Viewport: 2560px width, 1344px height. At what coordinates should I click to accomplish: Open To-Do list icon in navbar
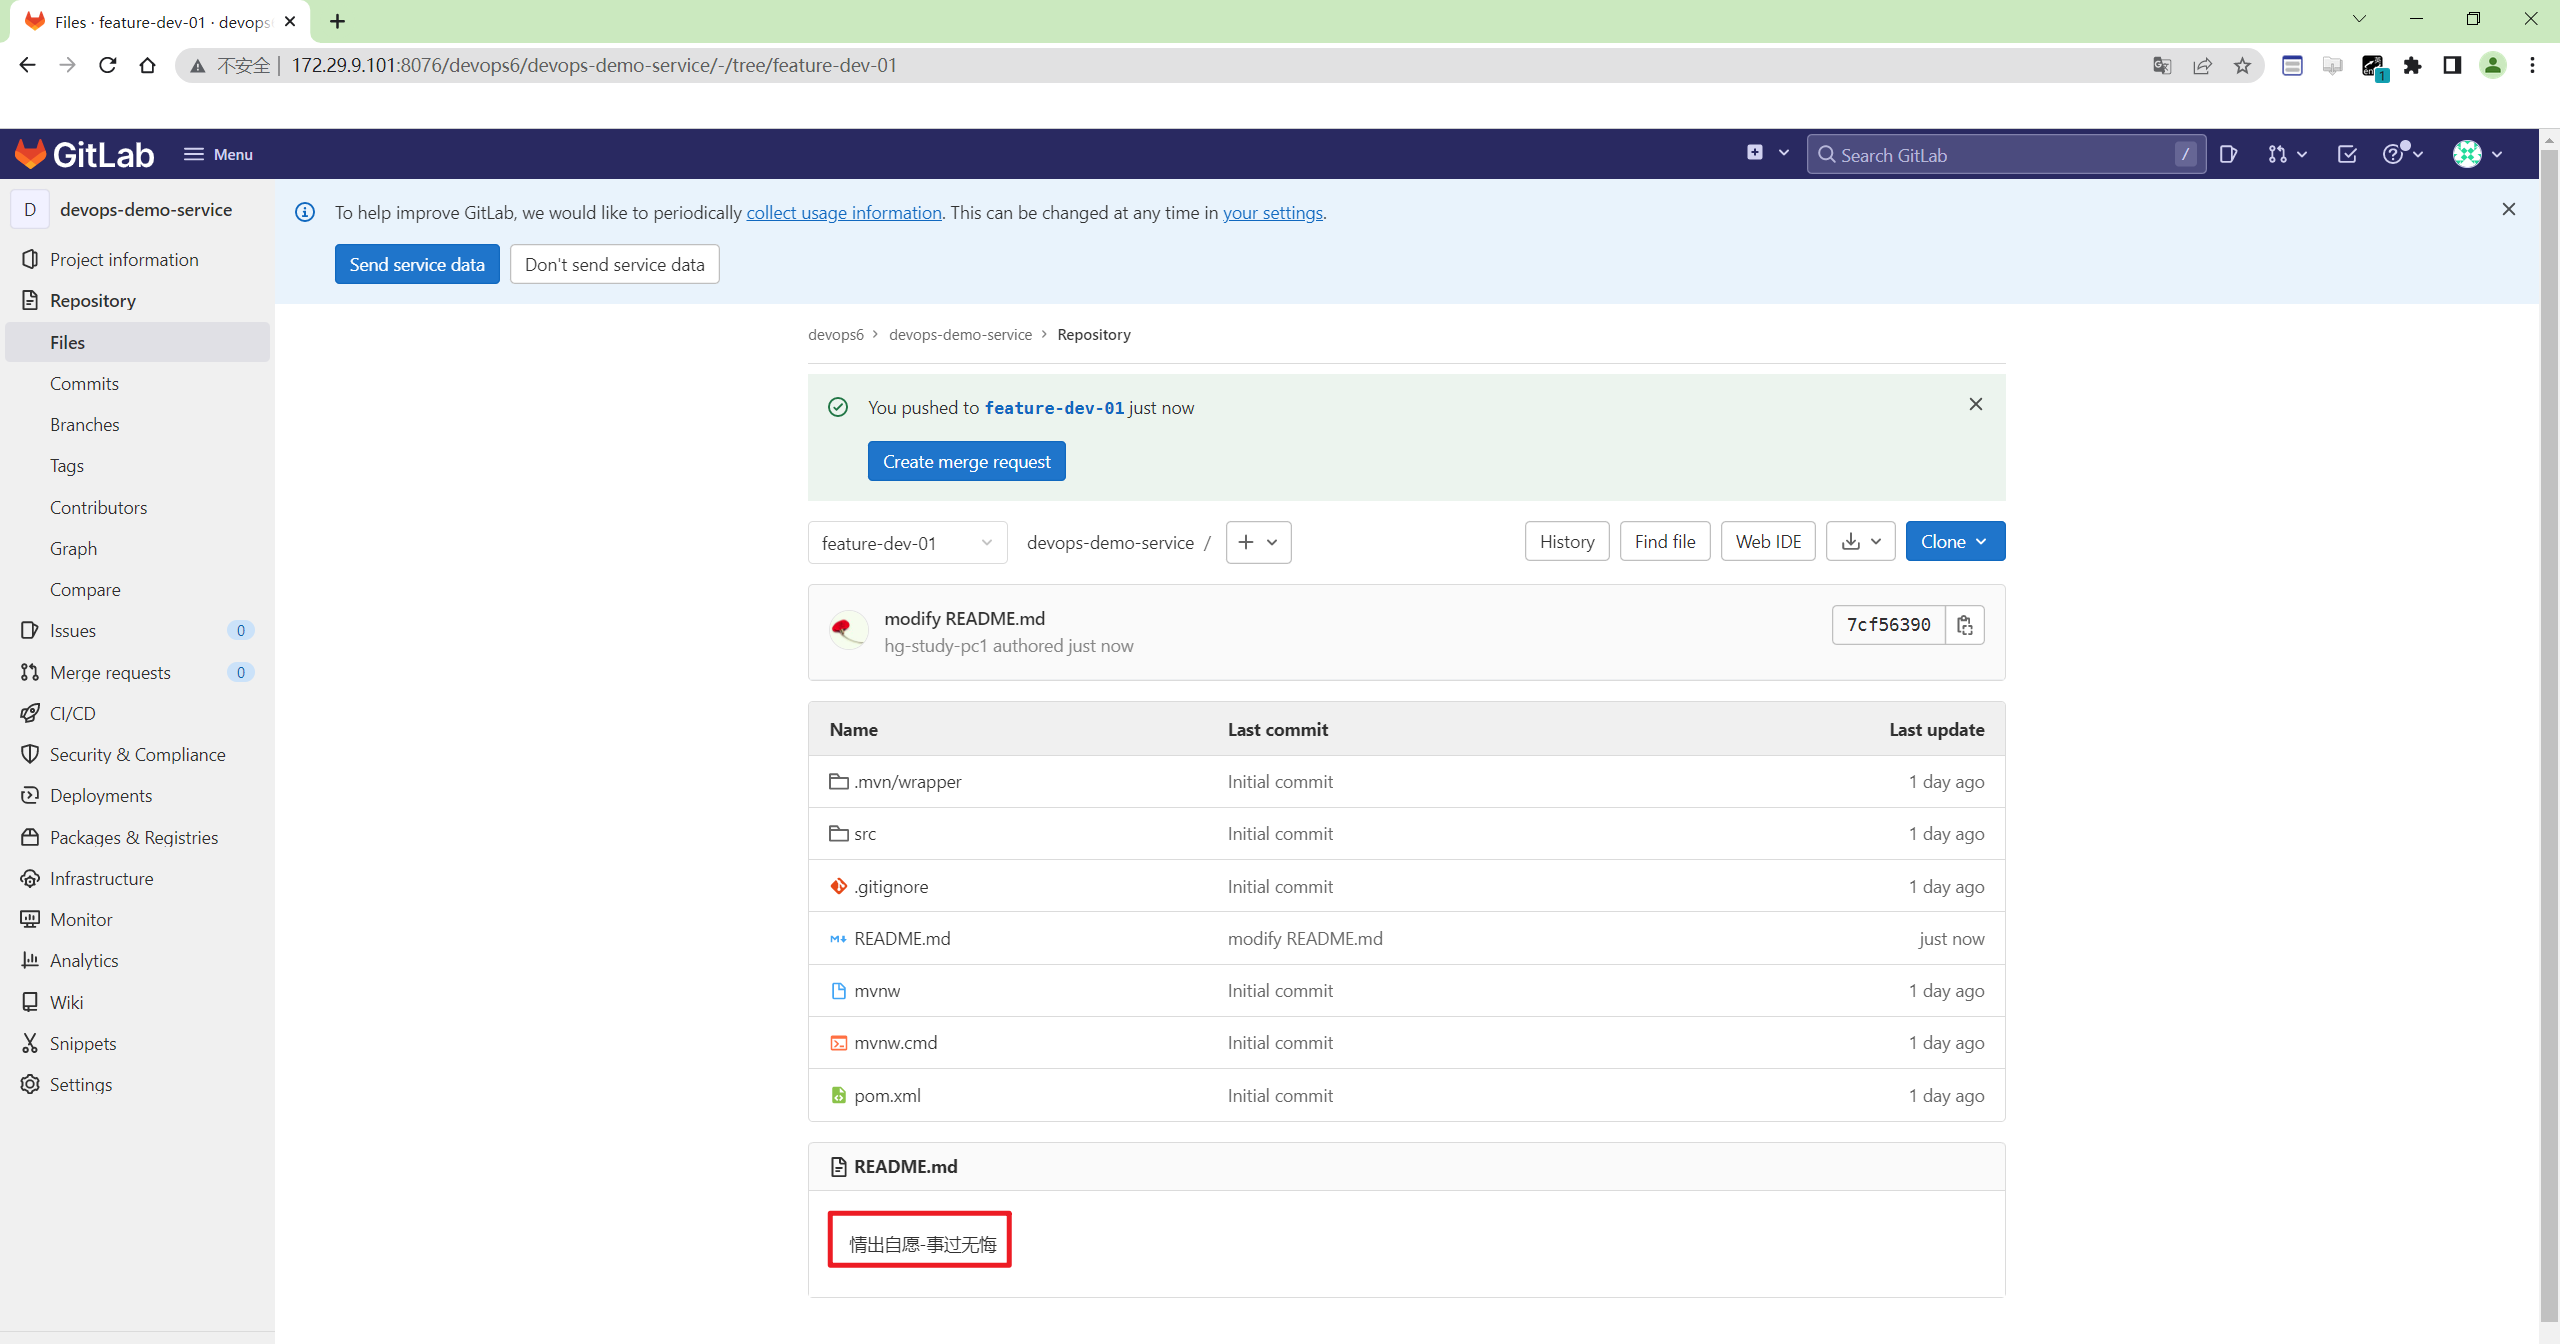pos(2347,154)
